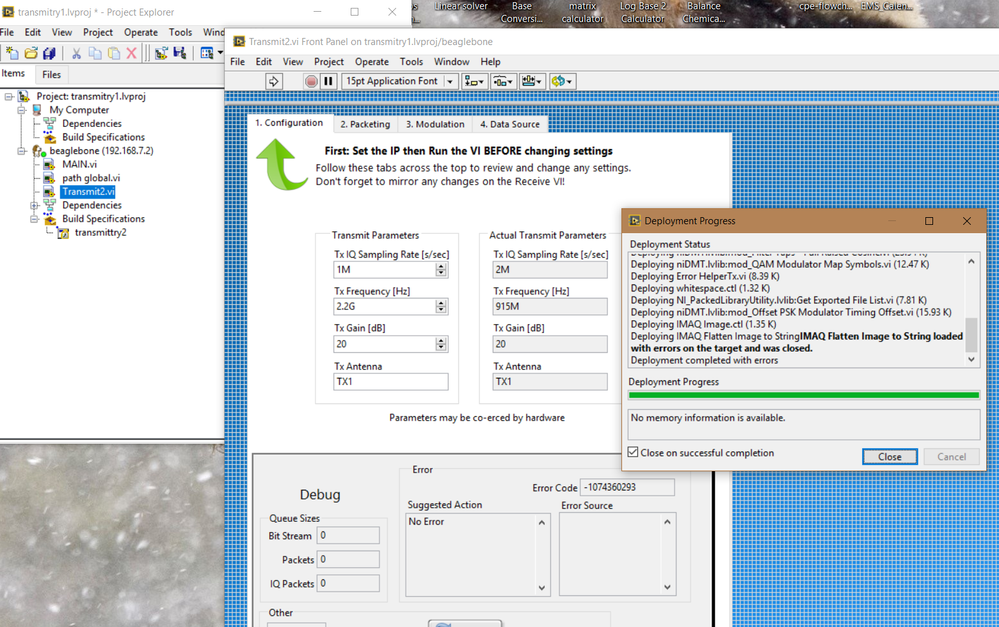Click the Tx IQ Sampling Rate stepper
Viewport: 999px width, 627px height.
(x=441, y=270)
